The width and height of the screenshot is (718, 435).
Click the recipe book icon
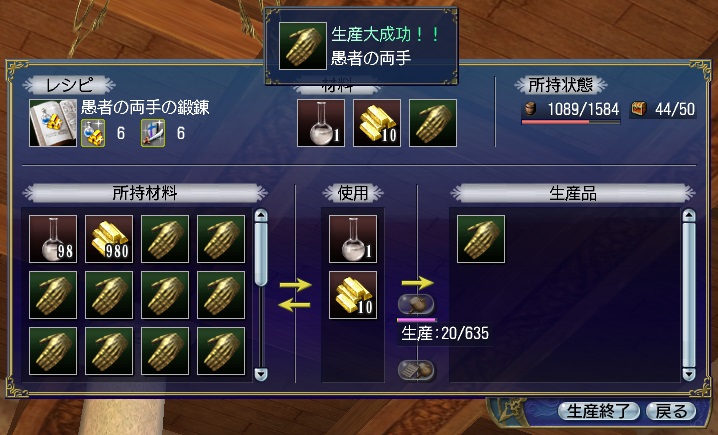coord(53,123)
